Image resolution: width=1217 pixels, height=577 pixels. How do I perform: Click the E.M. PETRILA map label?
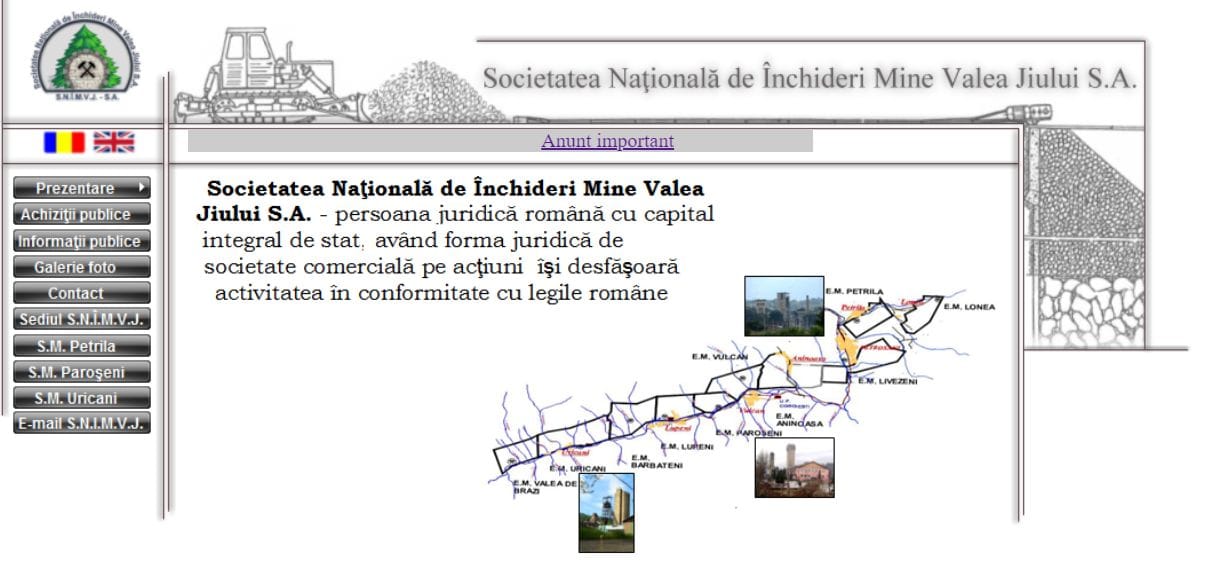click(x=854, y=291)
